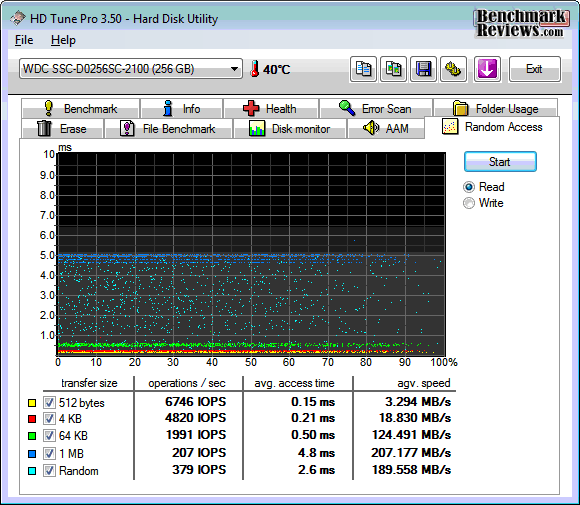This screenshot has height=505, width=580.
Task: Click the copy info to clipboard icon
Action: click(363, 69)
